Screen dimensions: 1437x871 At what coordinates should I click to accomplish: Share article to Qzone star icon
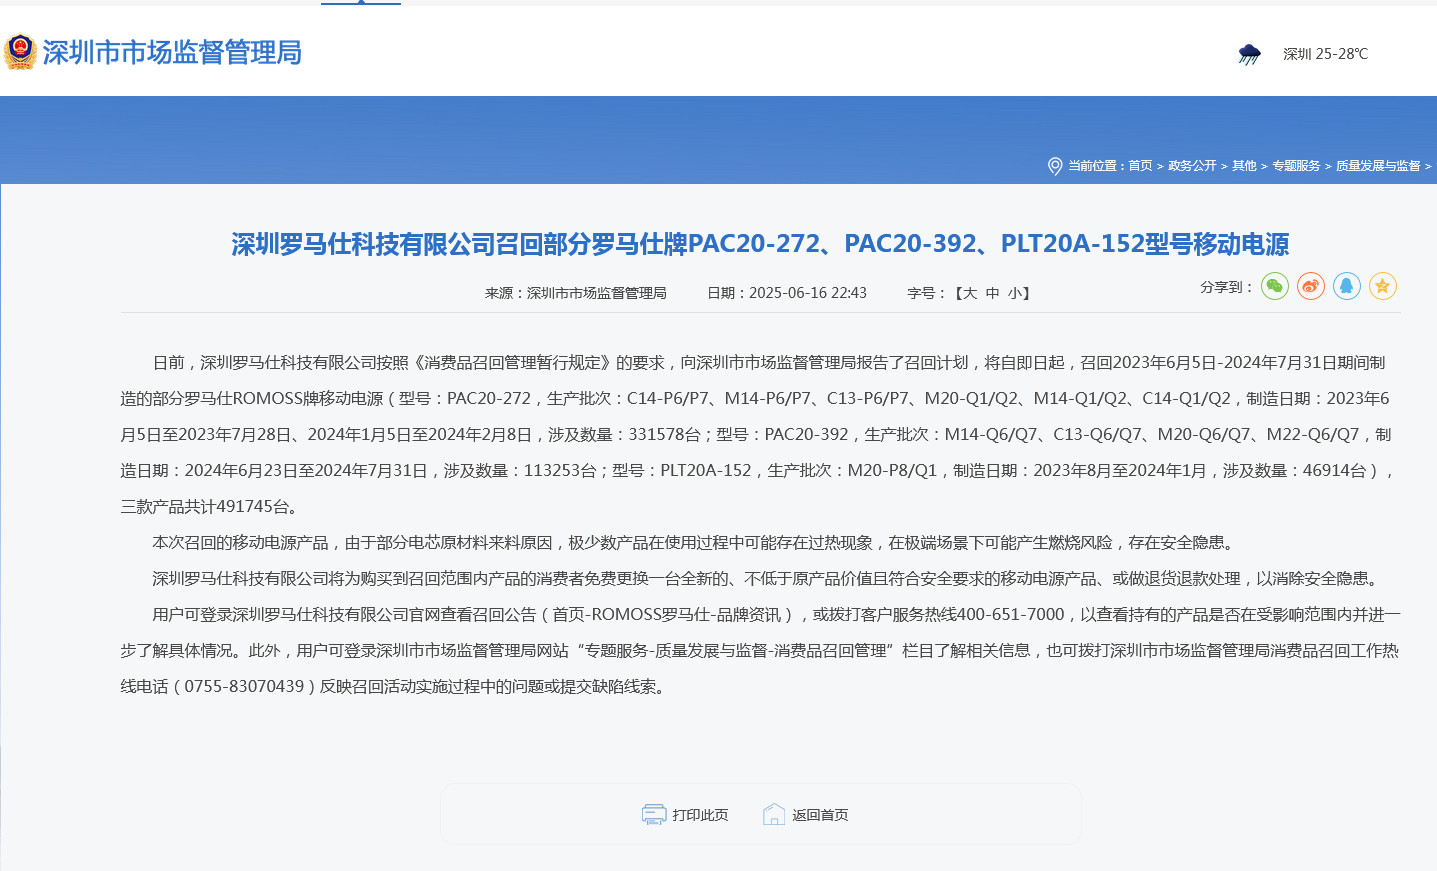(x=1382, y=287)
